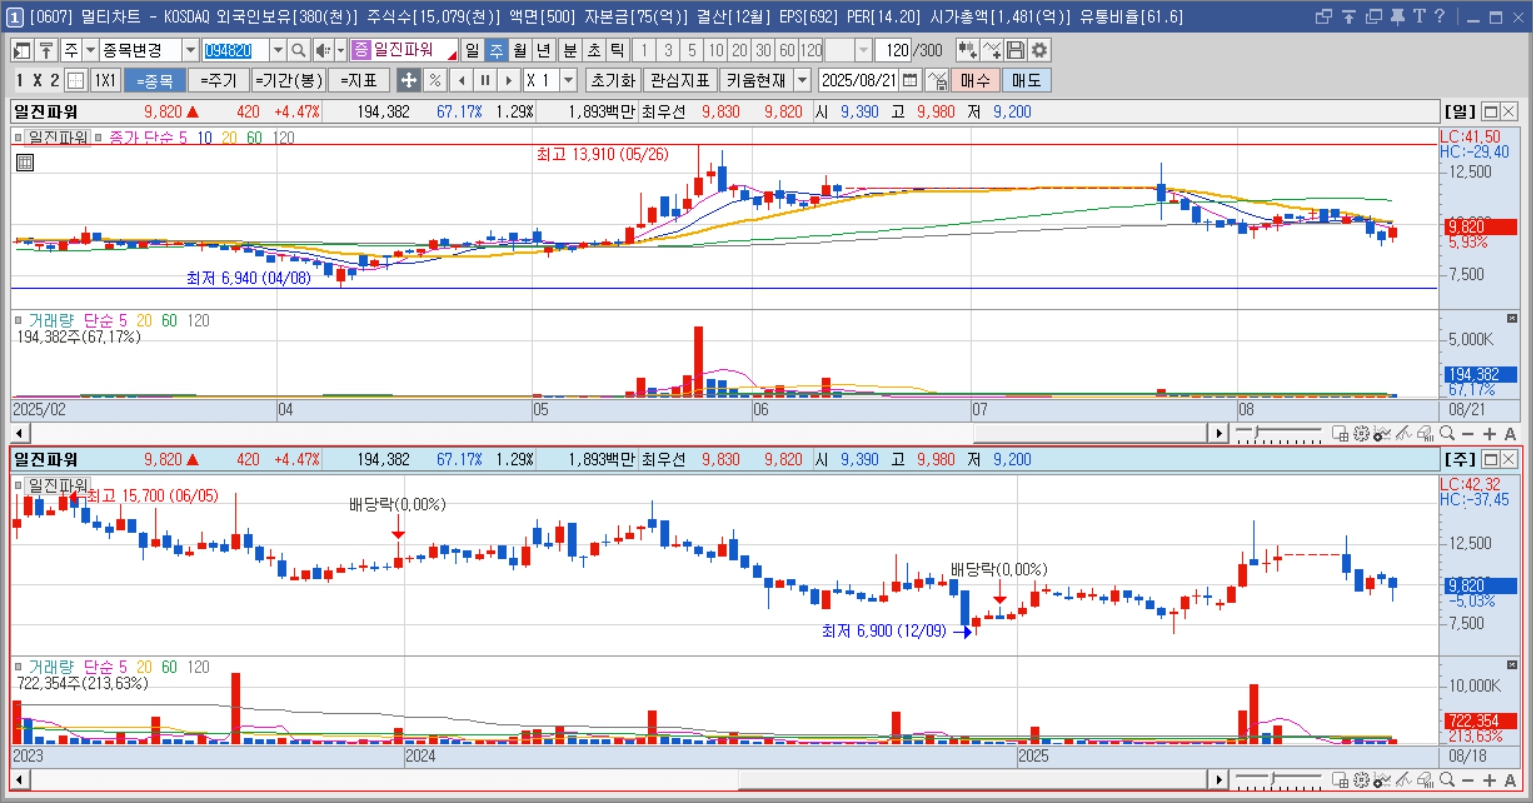The image size is (1533, 803).
Task: Toggle the =지표 sync button
Action: tap(359, 80)
